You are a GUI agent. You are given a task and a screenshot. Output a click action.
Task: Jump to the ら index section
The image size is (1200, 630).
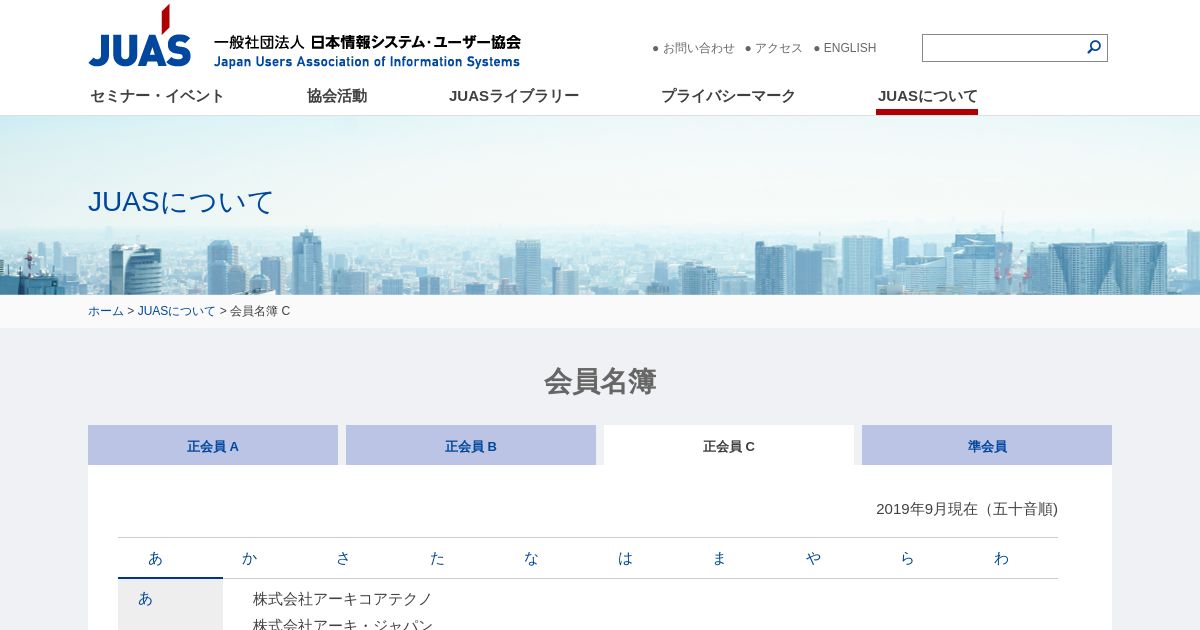[x=907, y=558]
